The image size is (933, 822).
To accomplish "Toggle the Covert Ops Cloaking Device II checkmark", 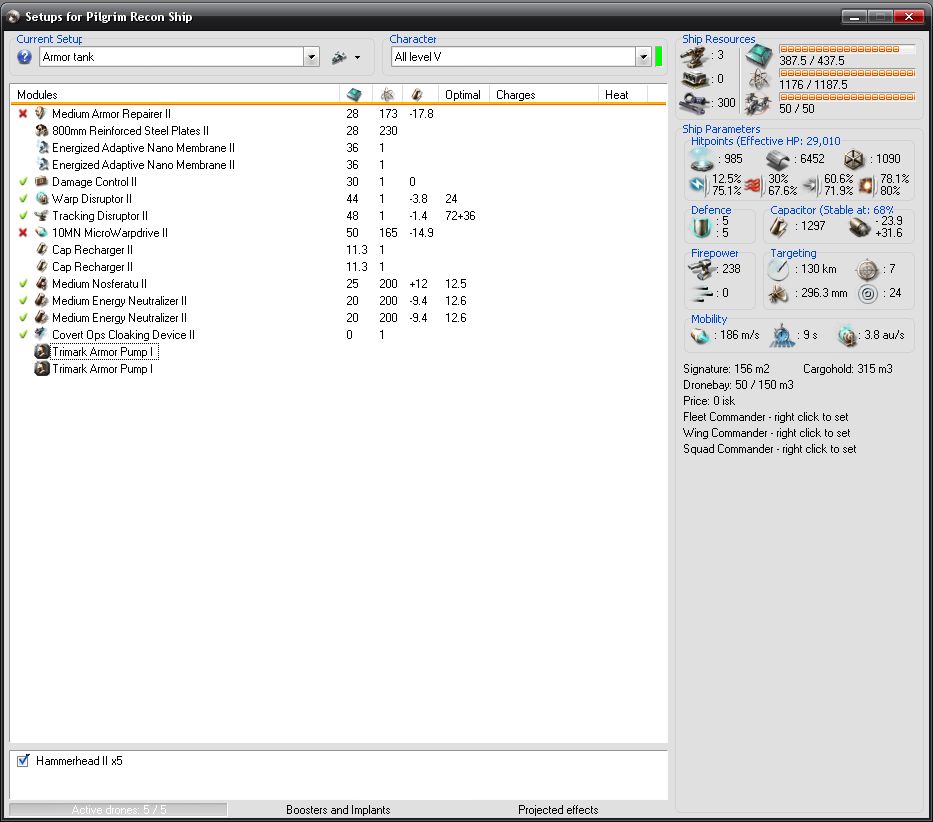I will [x=23, y=335].
